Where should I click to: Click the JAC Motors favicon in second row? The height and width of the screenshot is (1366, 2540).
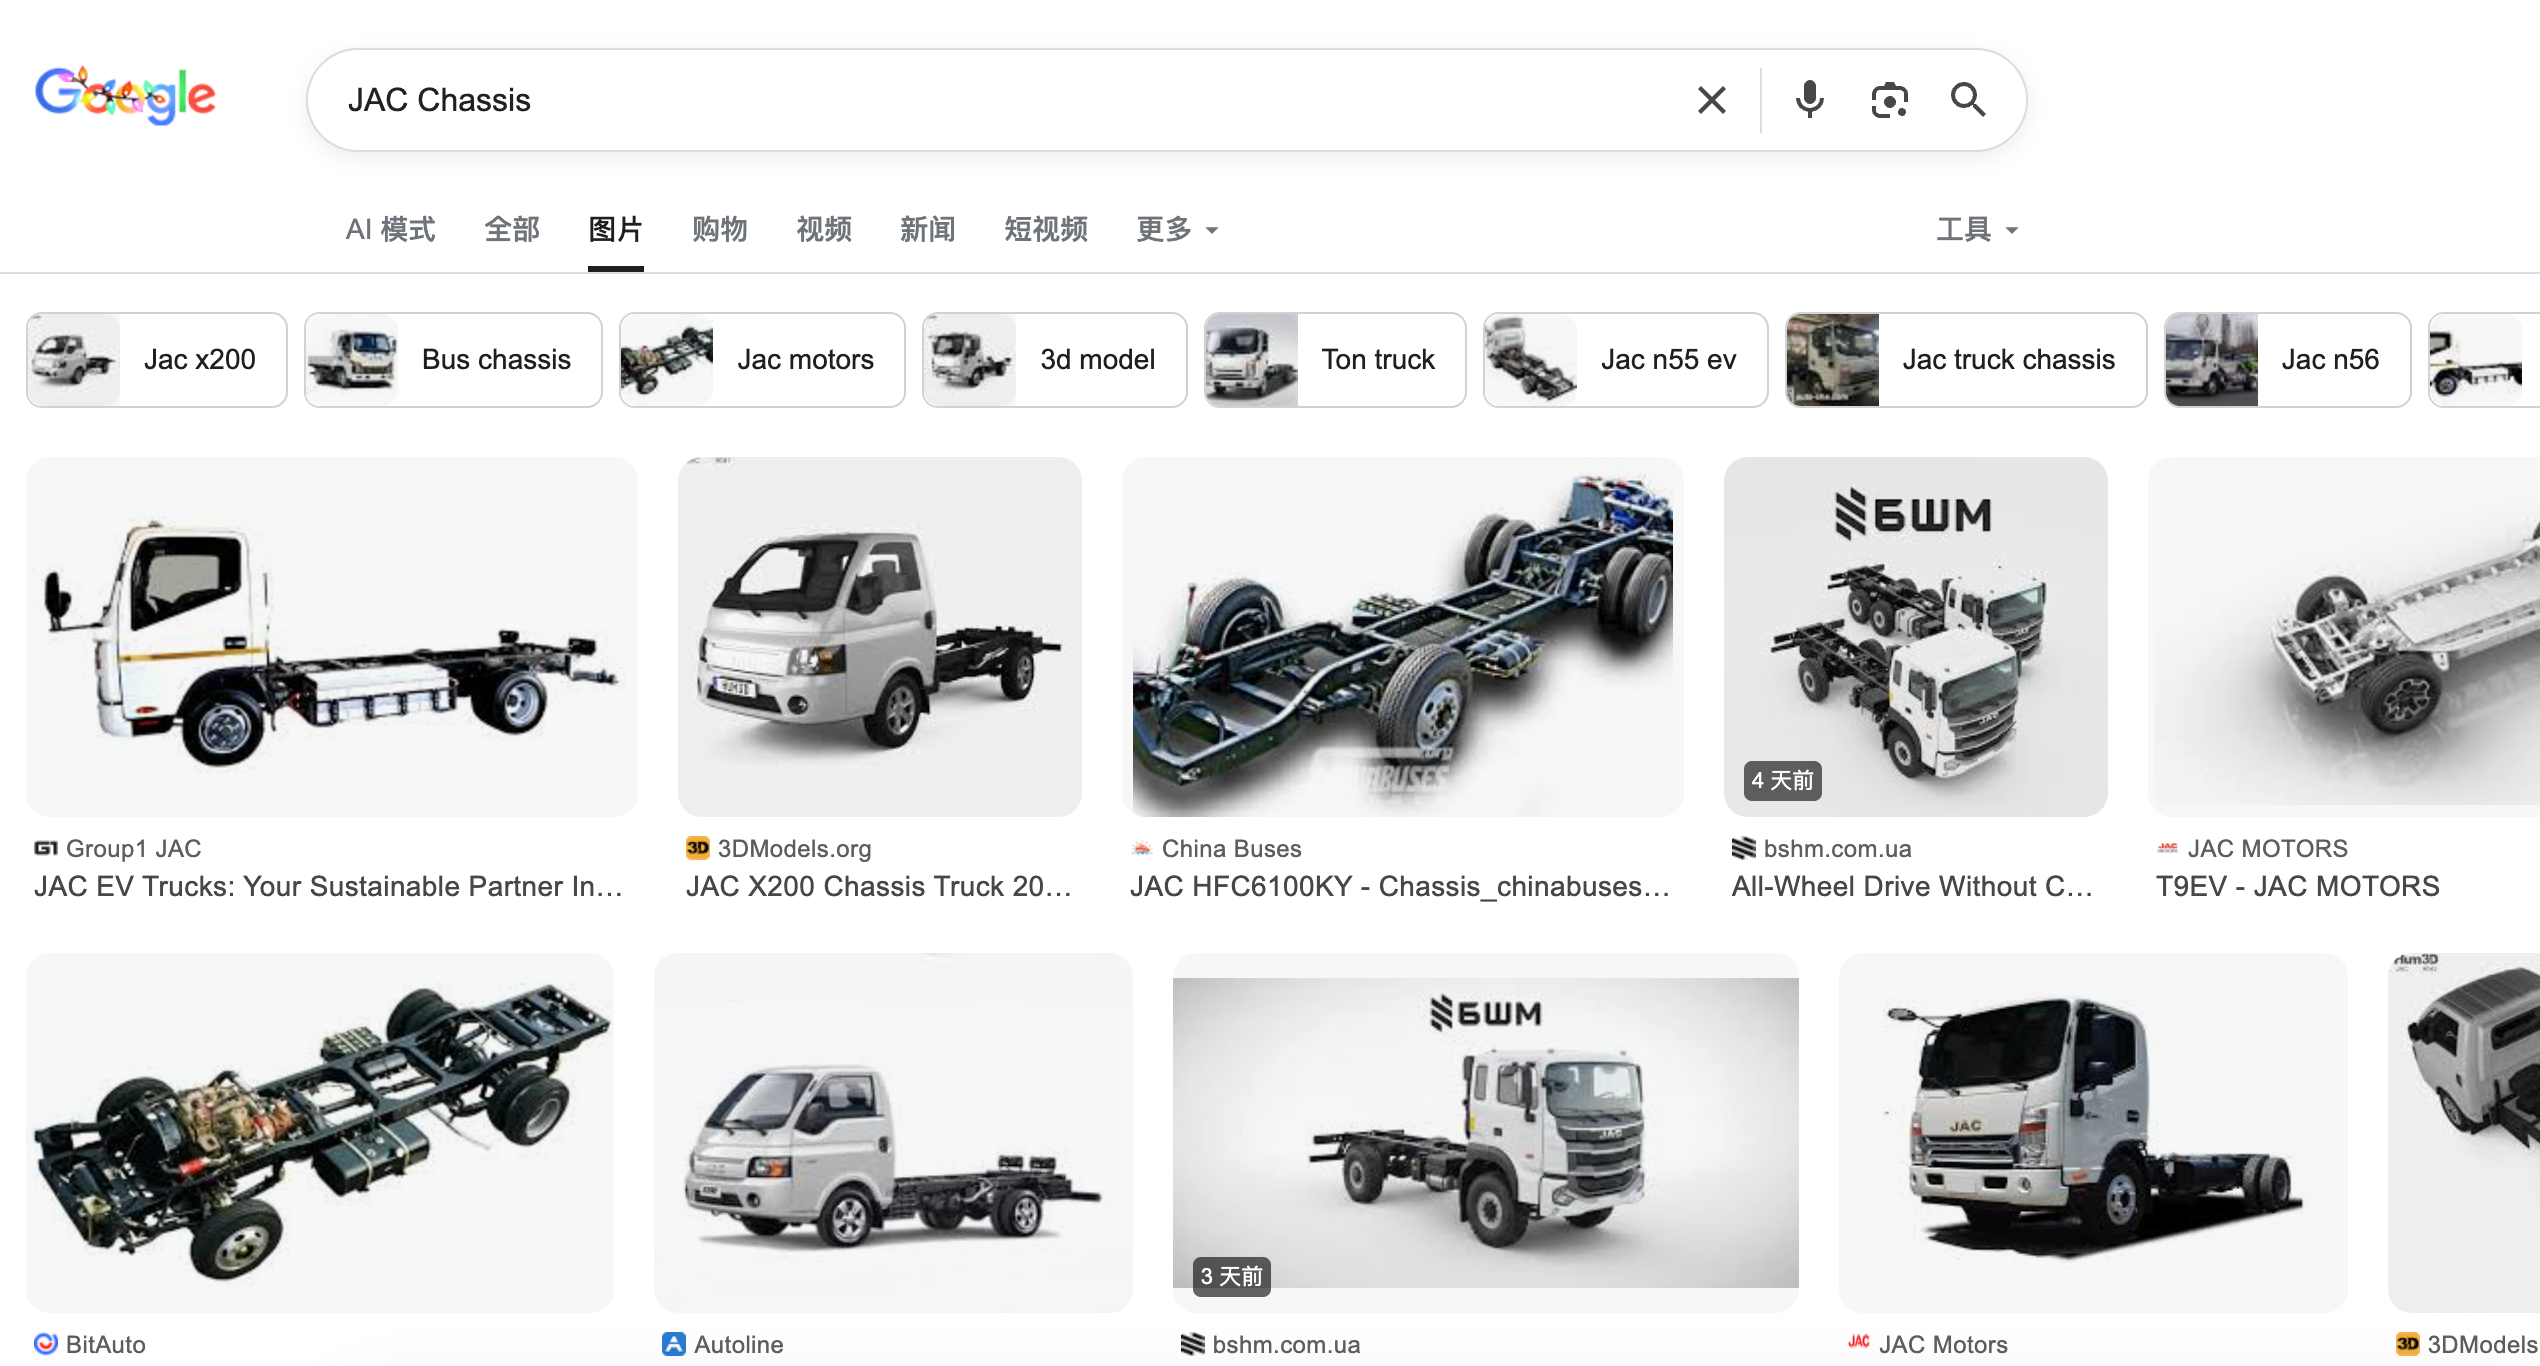1859,1342
